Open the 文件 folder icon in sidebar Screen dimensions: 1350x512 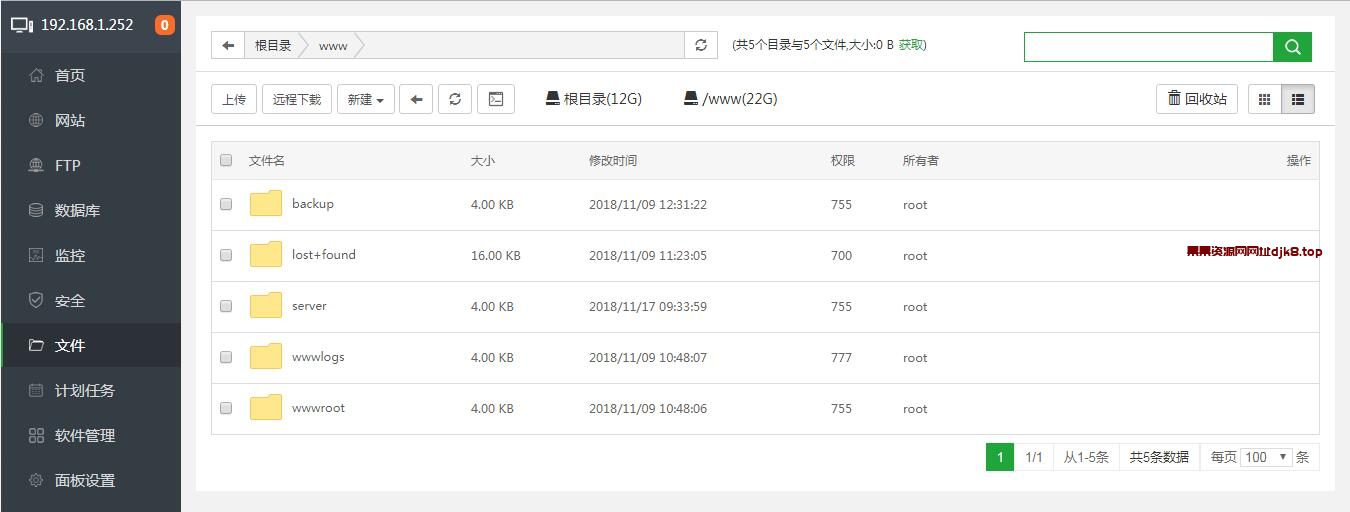[x=37, y=345]
